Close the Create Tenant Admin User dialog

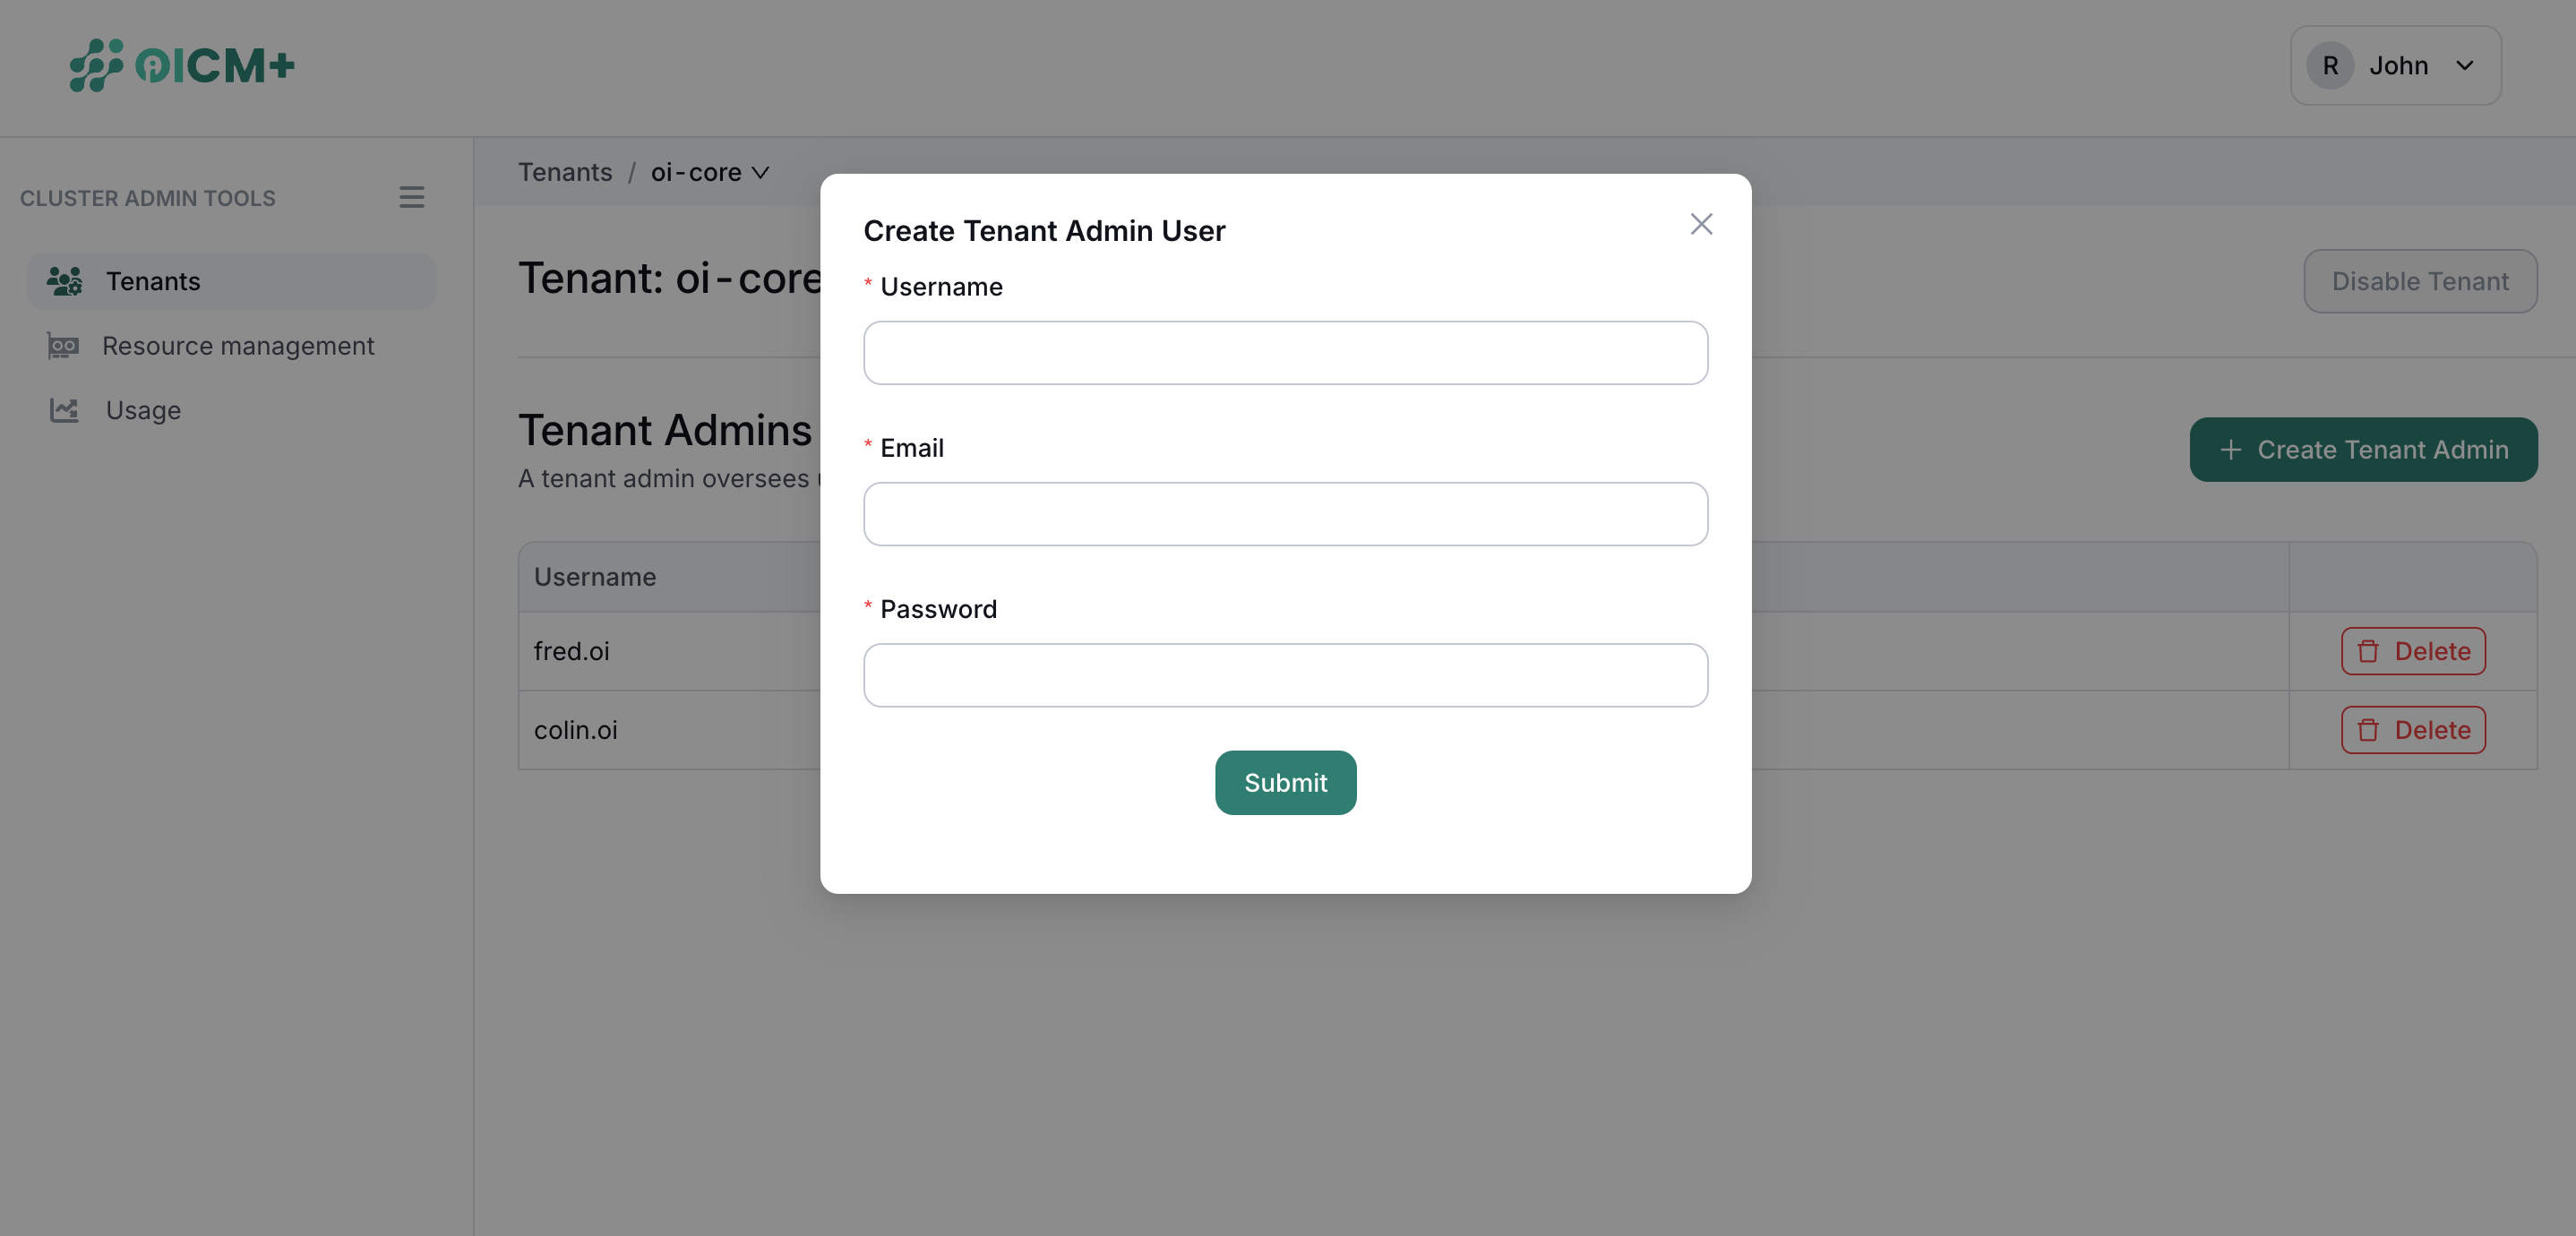(1701, 224)
